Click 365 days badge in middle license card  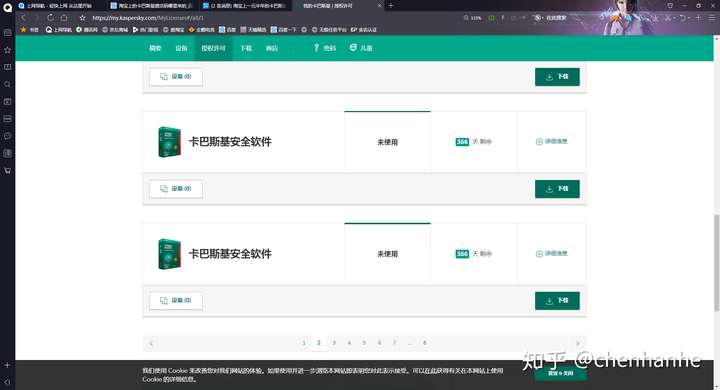coord(462,142)
